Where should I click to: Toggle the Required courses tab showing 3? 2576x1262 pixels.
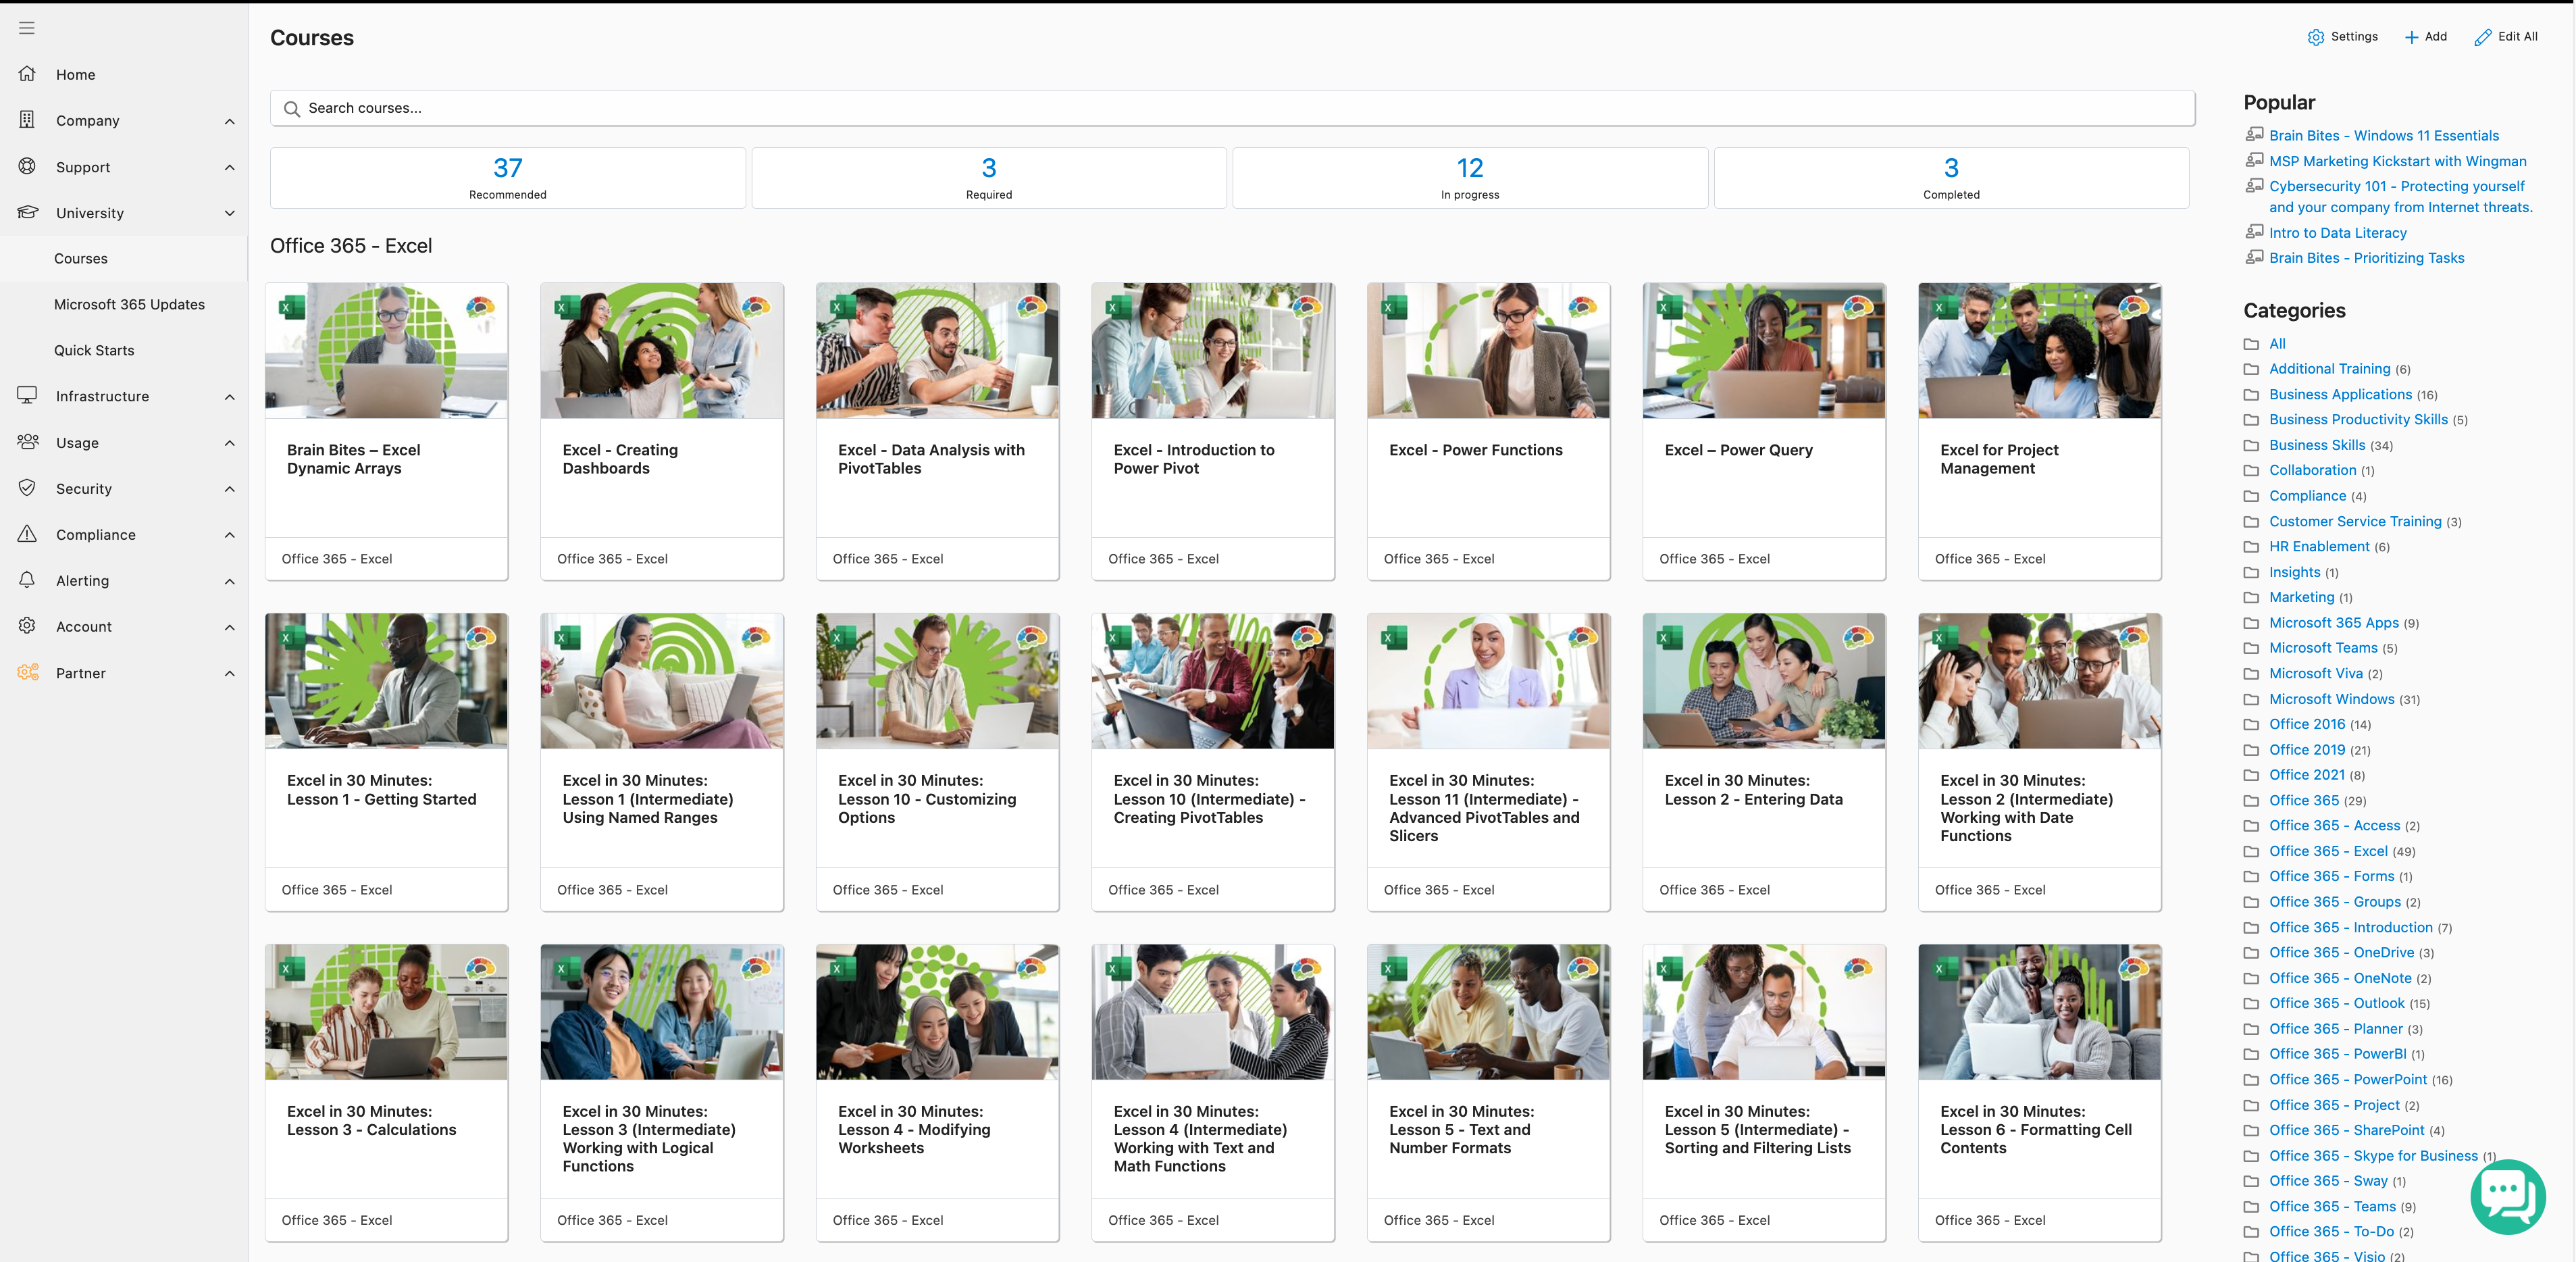coord(987,176)
